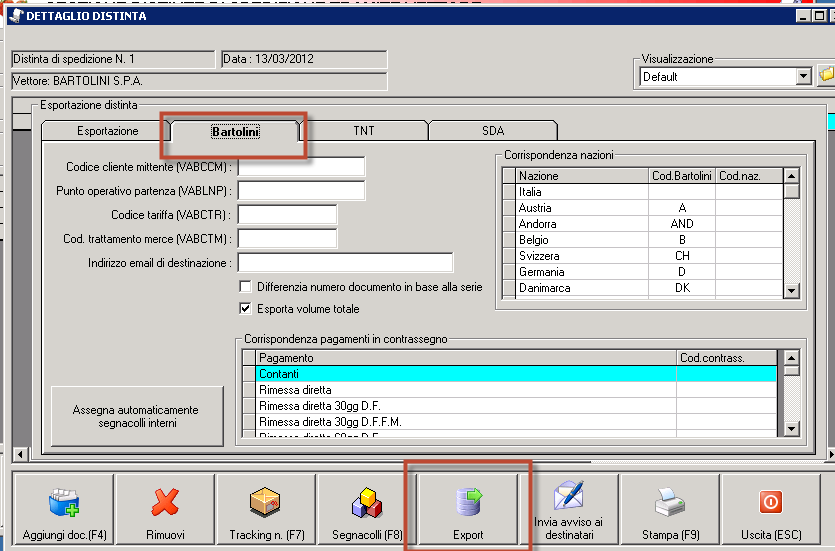The image size is (835, 551).
Task: Uncheck Esporta volume totale checkbox
Action: [245, 308]
